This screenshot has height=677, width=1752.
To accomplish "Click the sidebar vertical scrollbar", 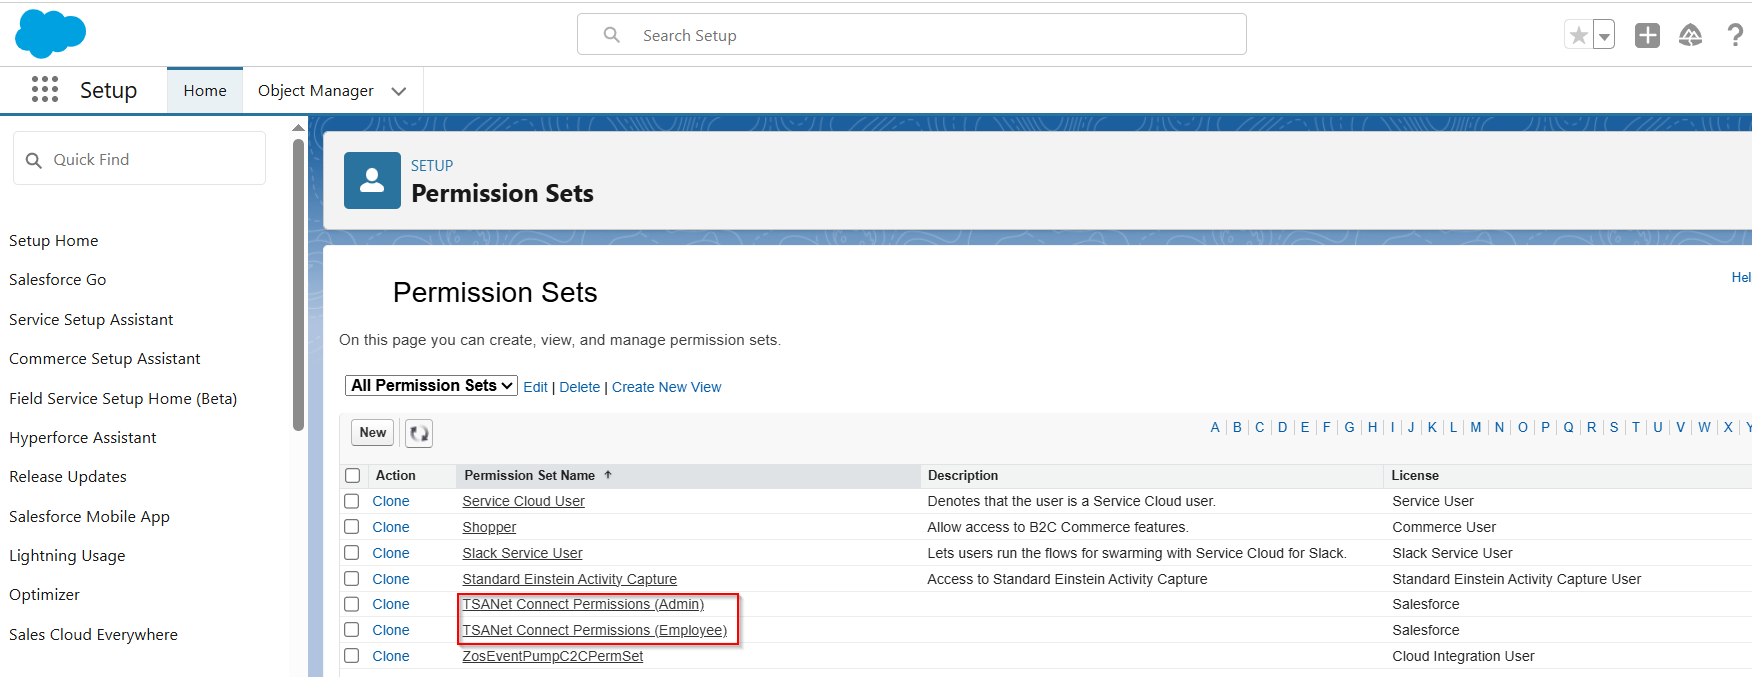I will (x=298, y=285).
